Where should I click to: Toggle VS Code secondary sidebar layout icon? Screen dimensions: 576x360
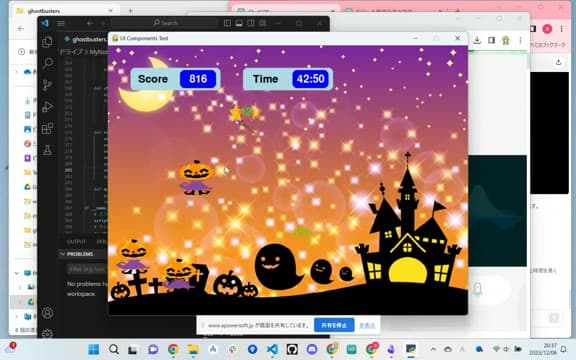tap(251, 23)
